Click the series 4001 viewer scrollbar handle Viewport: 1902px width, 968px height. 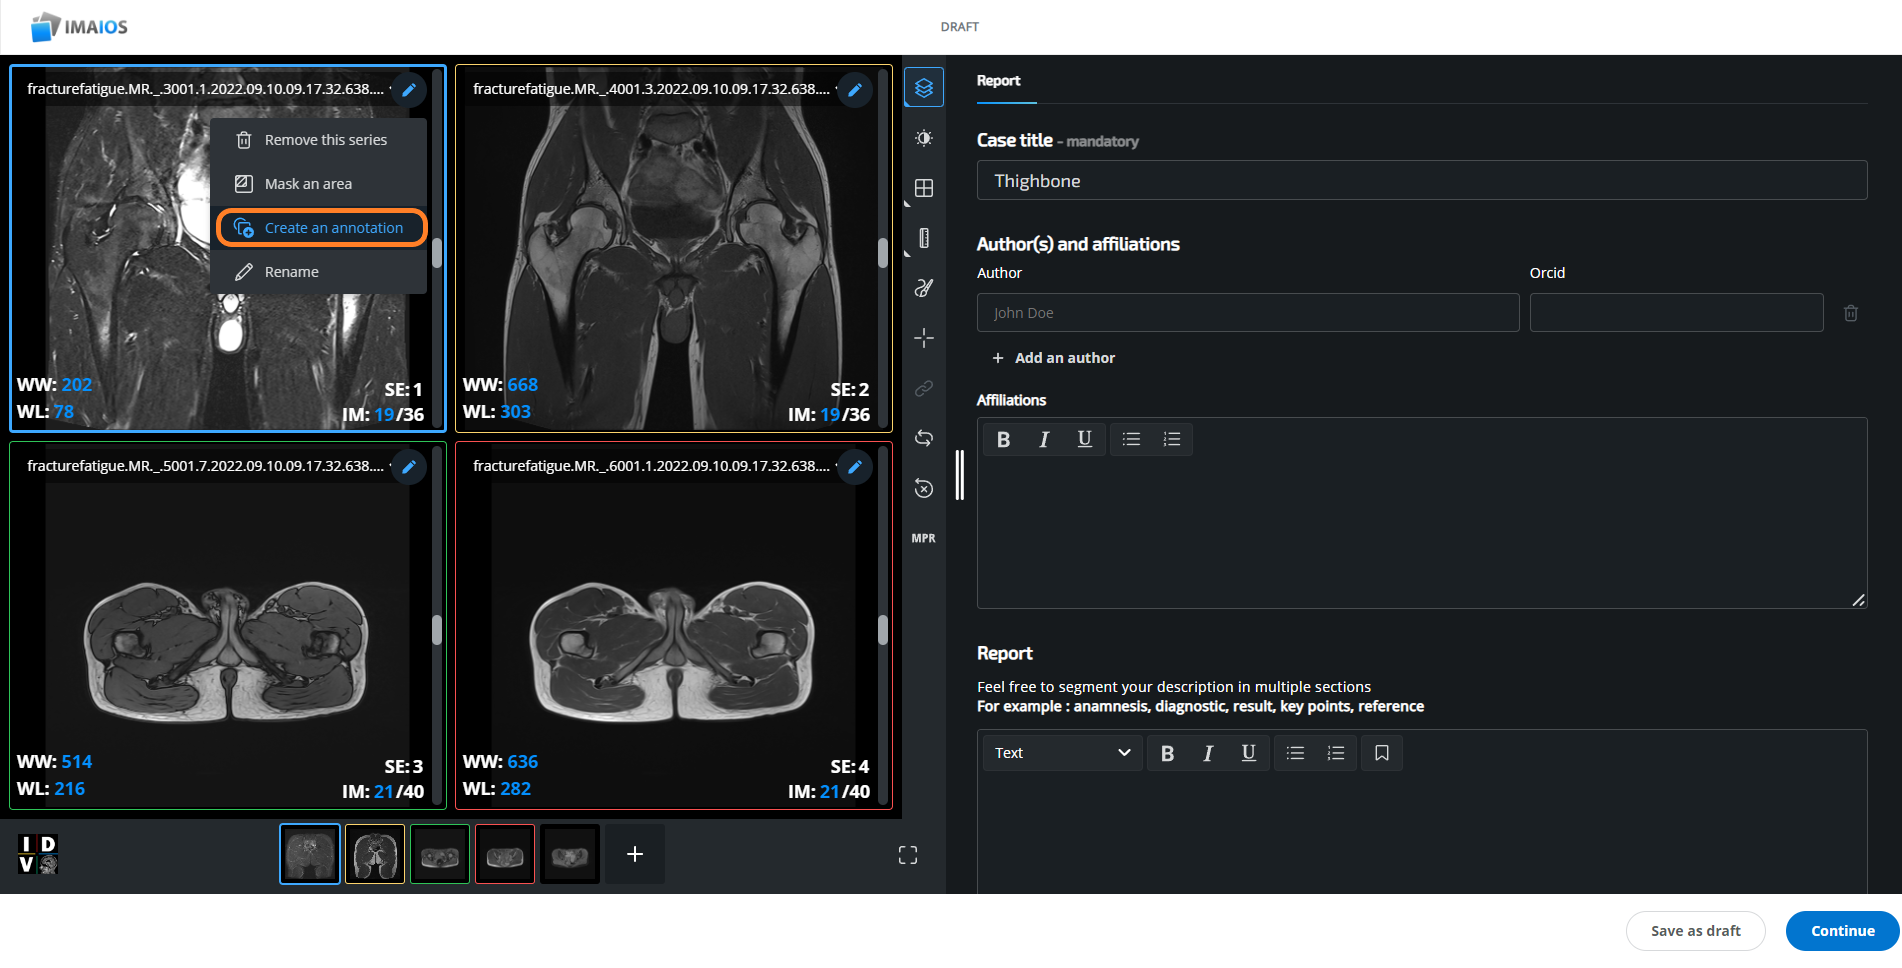point(882,252)
